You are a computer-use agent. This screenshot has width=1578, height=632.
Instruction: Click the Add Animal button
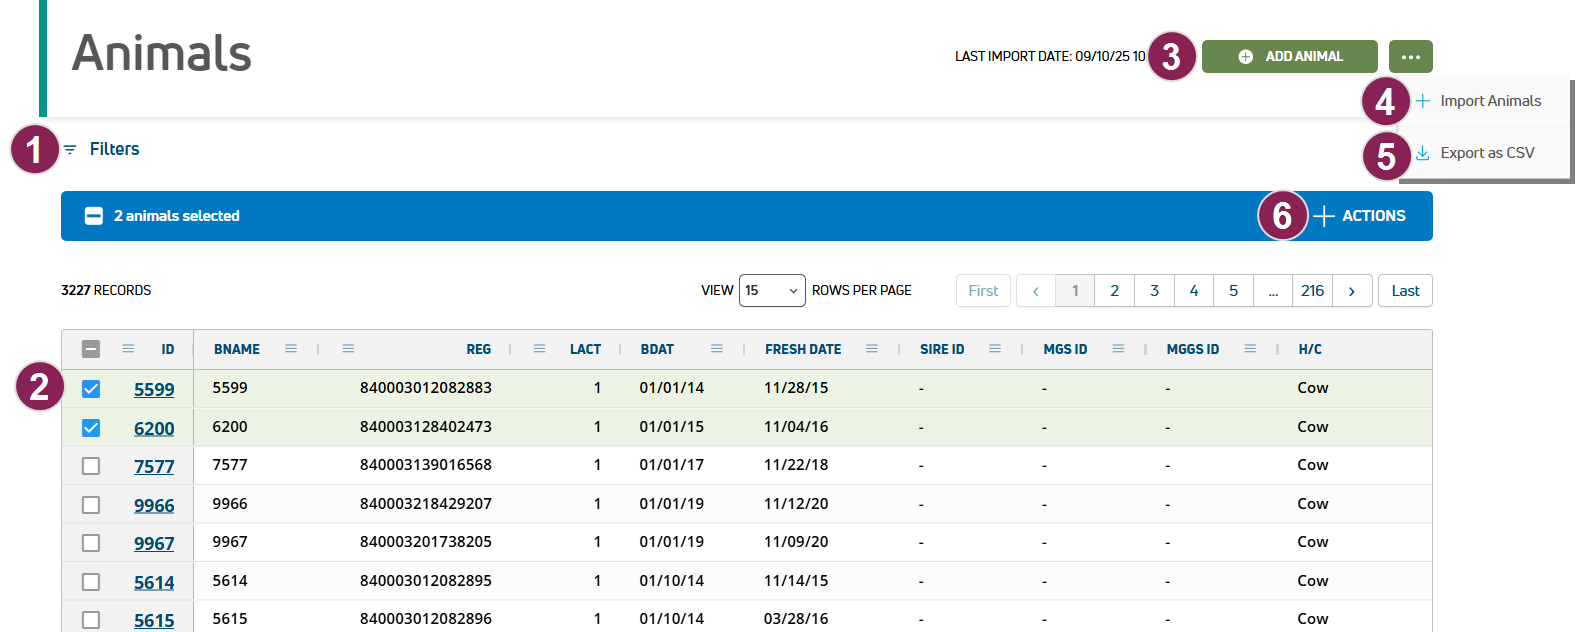coord(1289,57)
